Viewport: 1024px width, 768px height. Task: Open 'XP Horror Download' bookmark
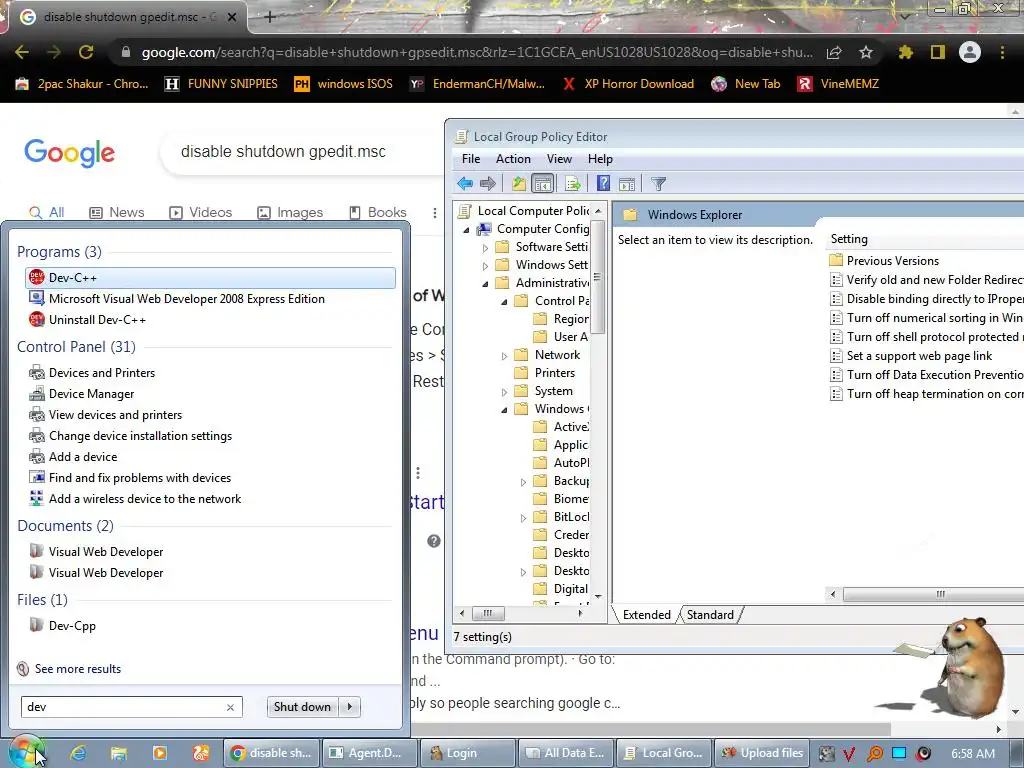629,84
